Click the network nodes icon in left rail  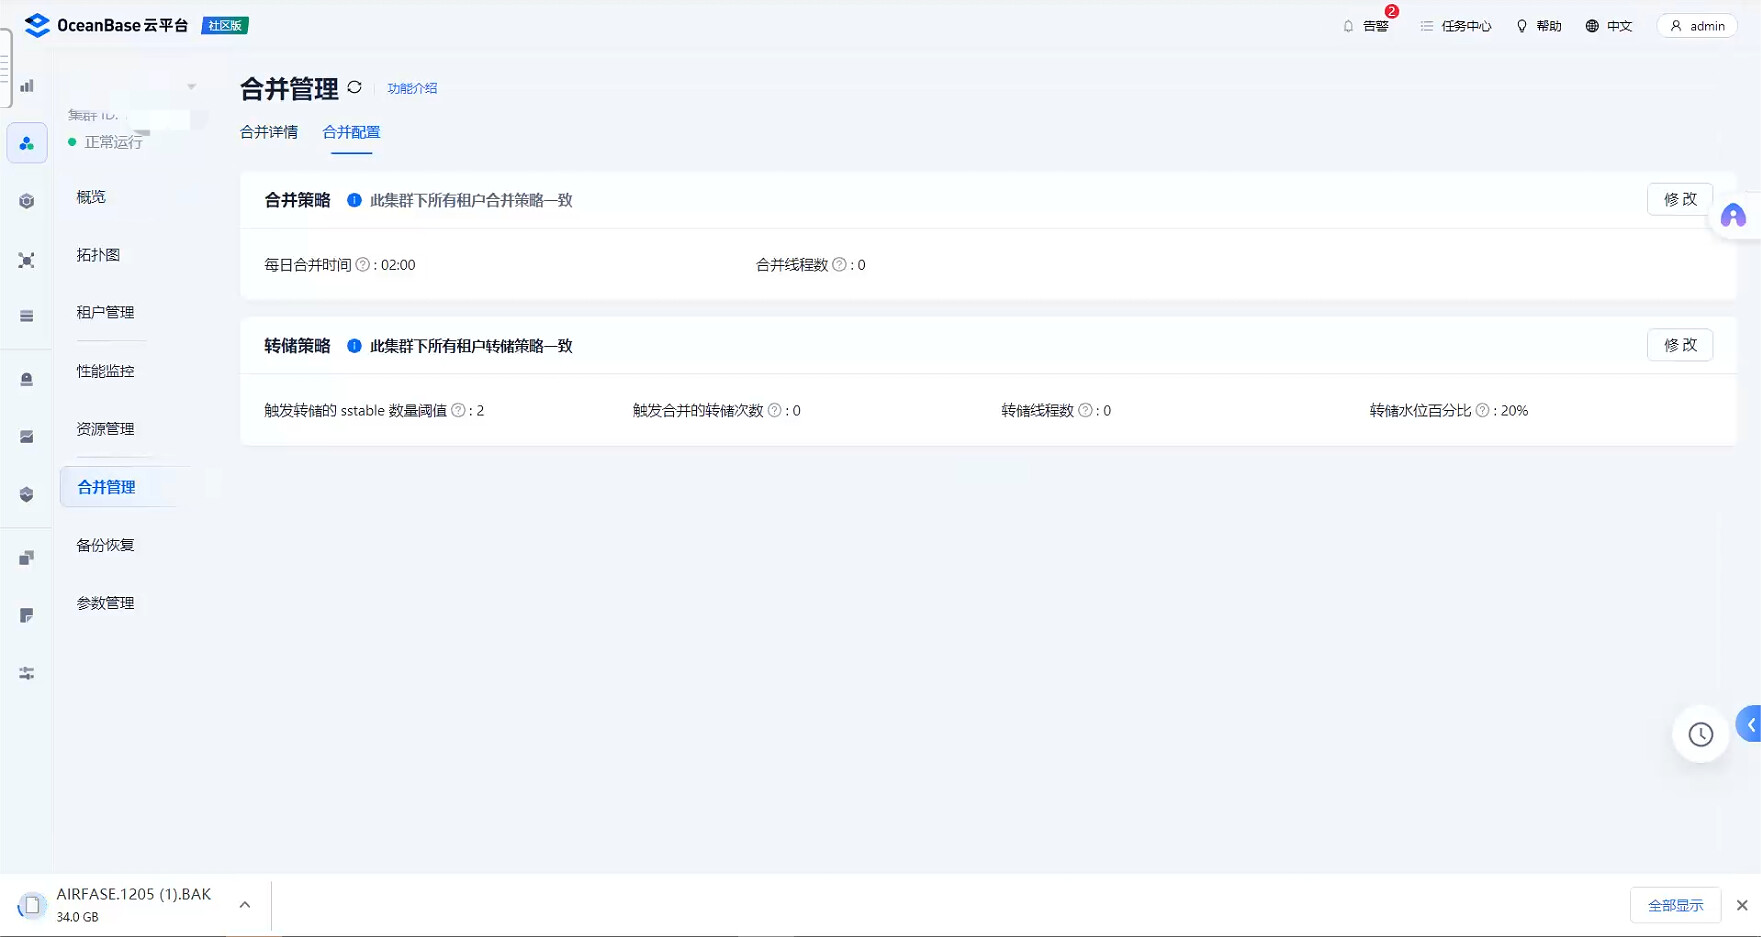point(27,260)
